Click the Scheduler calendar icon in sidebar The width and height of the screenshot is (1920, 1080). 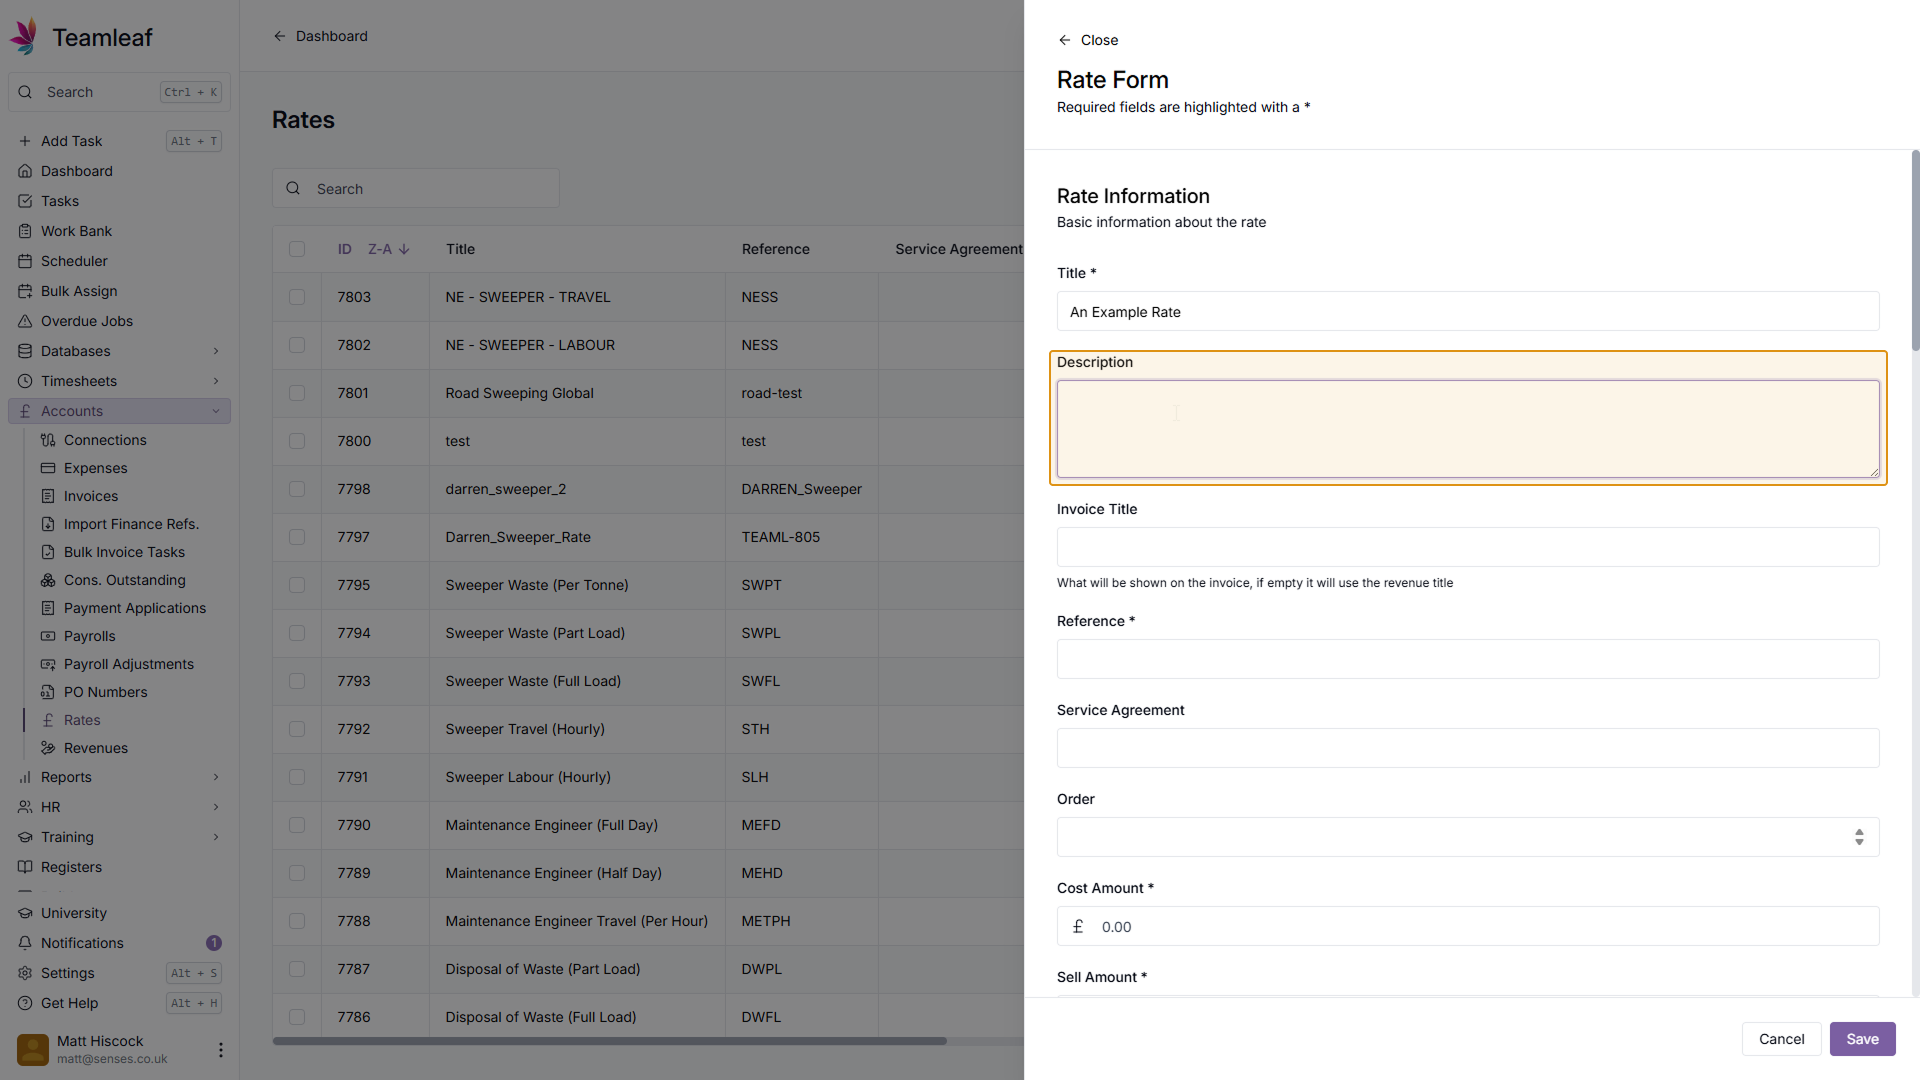click(25, 261)
